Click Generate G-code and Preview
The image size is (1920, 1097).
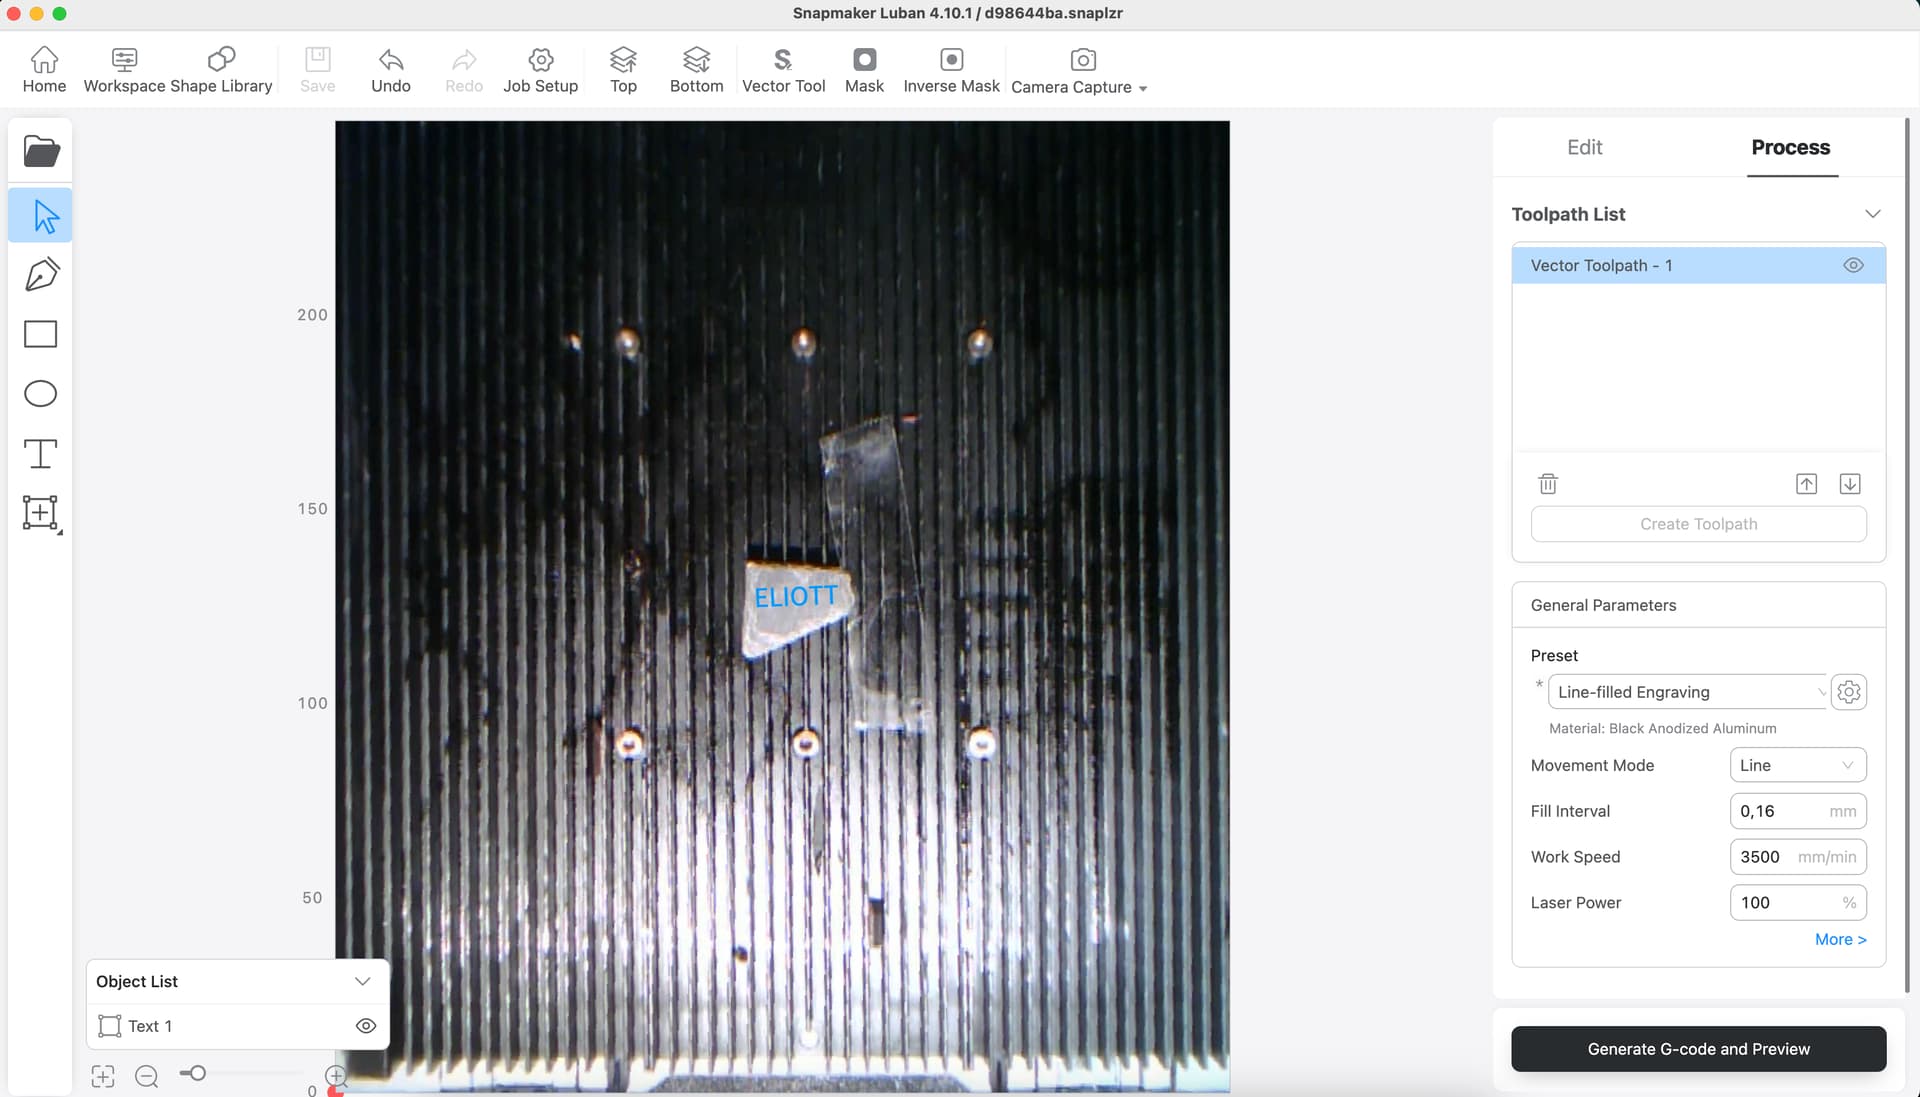pos(1698,1049)
